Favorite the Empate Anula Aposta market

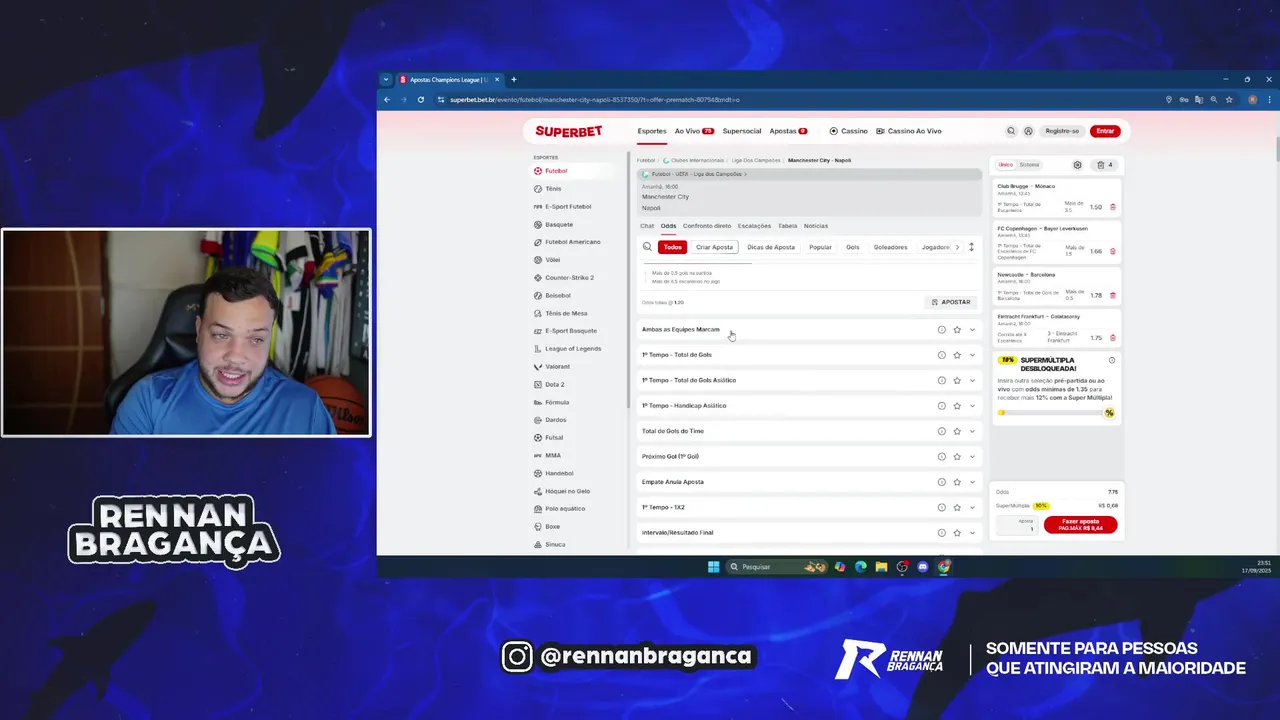(x=957, y=482)
